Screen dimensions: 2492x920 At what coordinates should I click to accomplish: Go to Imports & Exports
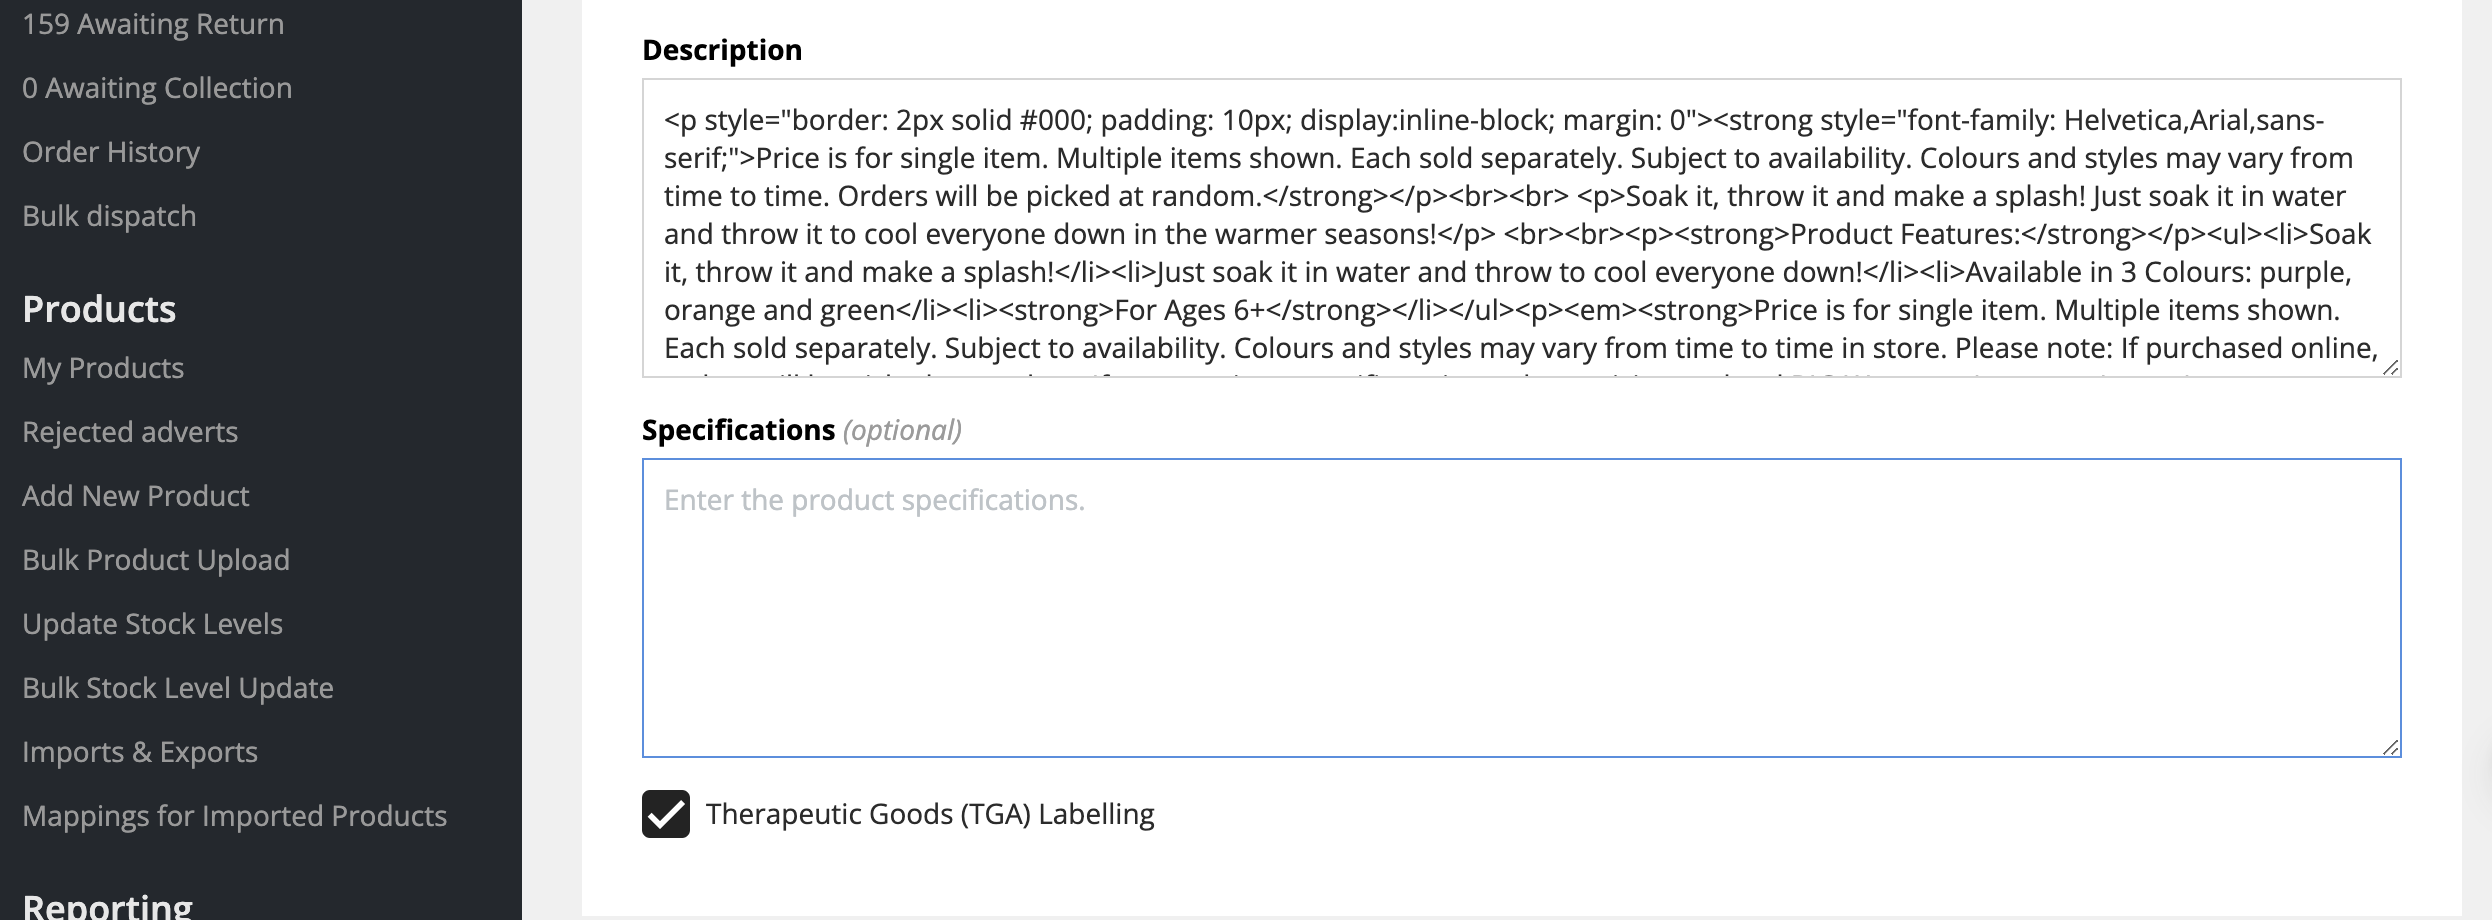click(140, 752)
